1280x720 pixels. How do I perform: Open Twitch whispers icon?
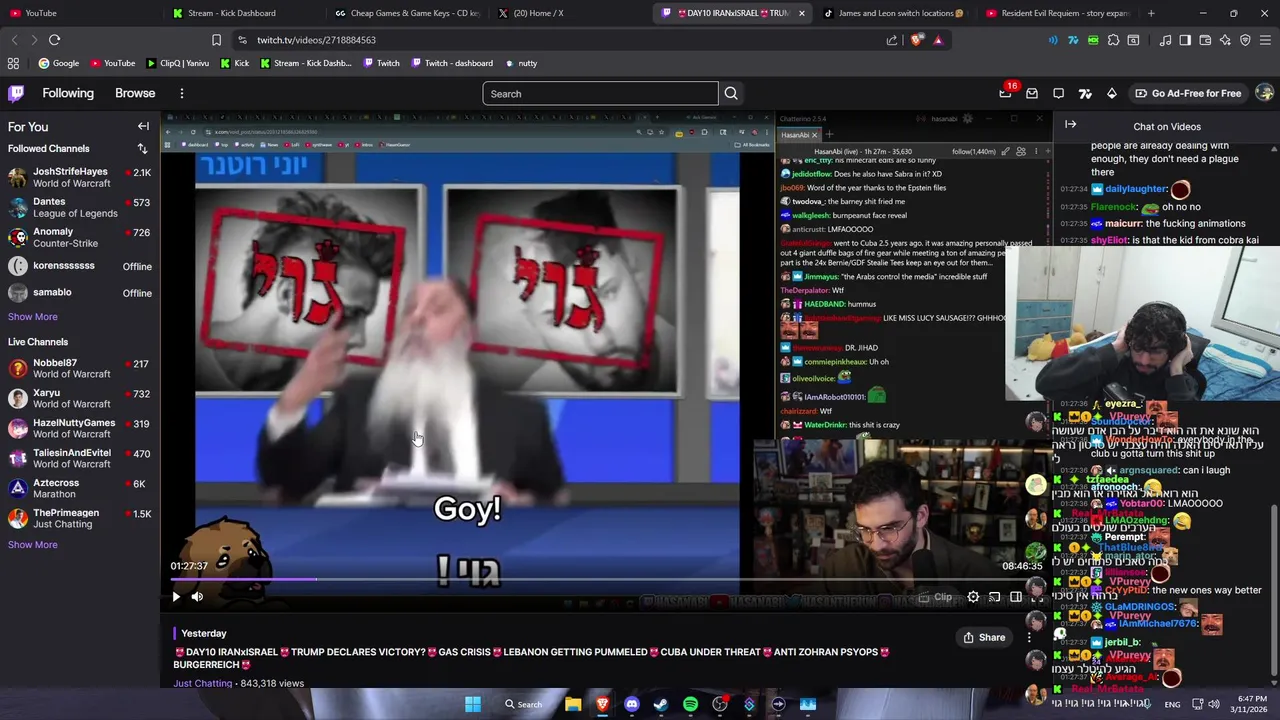pyautogui.click(x=1059, y=93)
